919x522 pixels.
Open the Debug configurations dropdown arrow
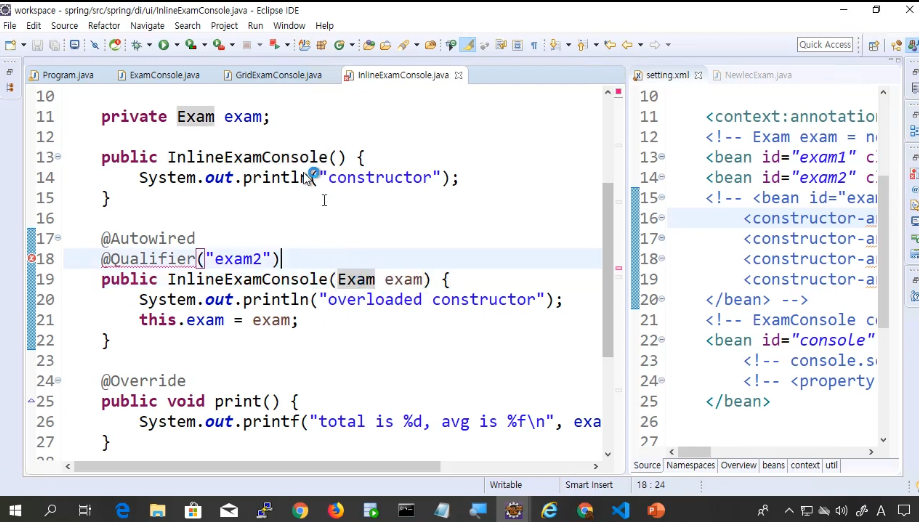pyautogui.click(x=149, y=45)
